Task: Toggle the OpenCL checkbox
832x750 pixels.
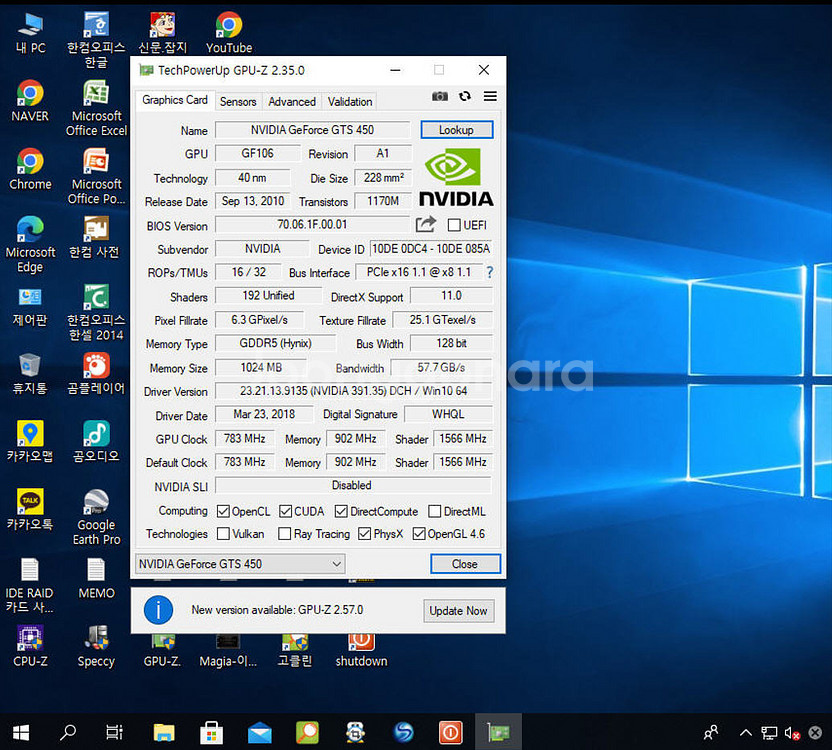Action: (x=223, y=512)
